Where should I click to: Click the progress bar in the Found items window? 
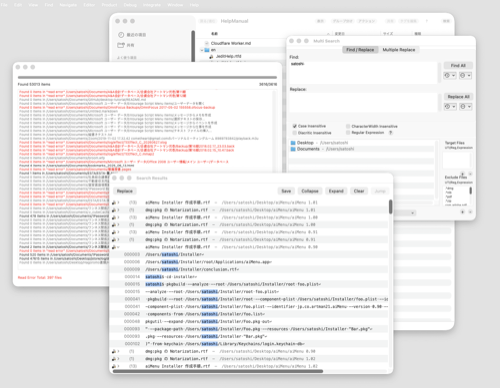(x=147, y=77)
